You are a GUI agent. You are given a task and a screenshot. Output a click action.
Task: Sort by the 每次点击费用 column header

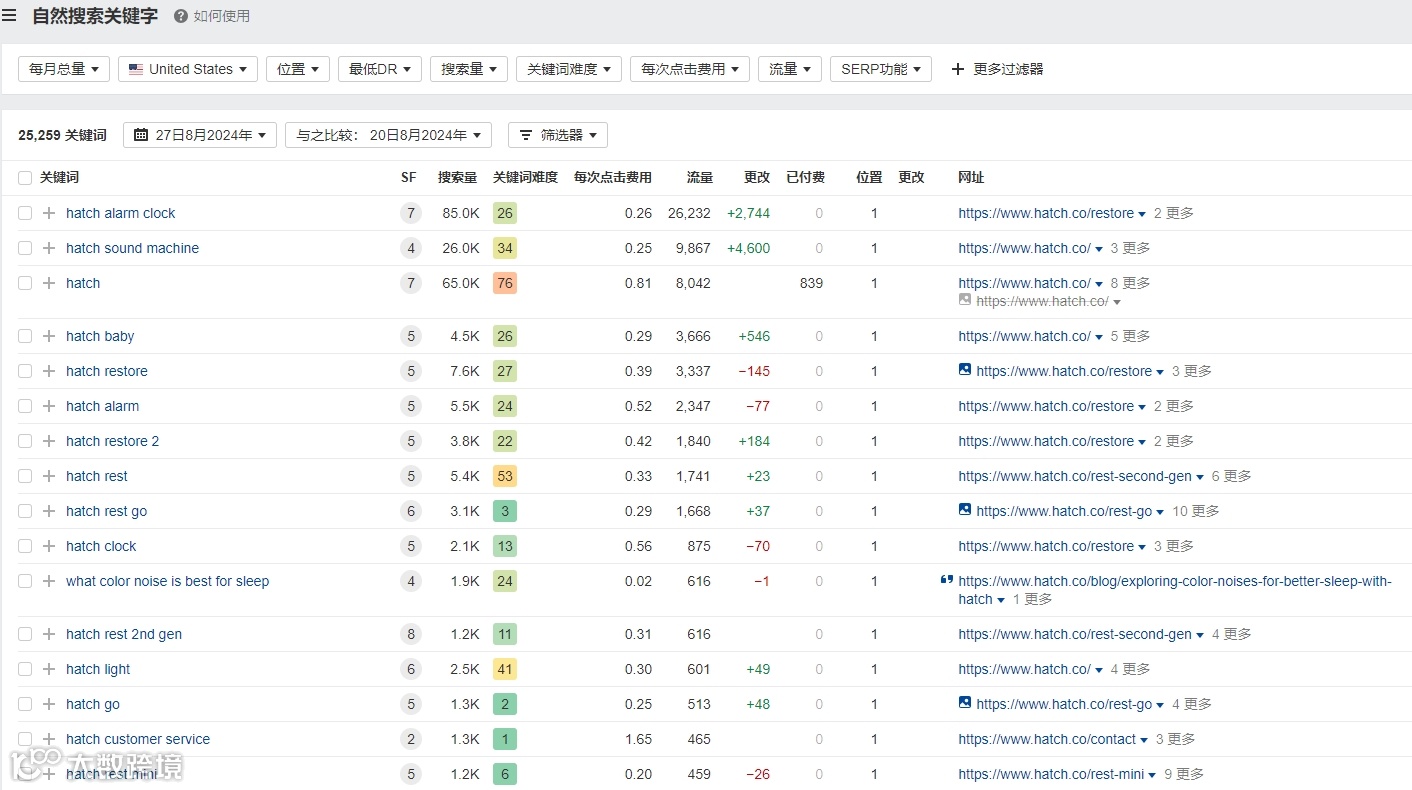coord(612,177)
